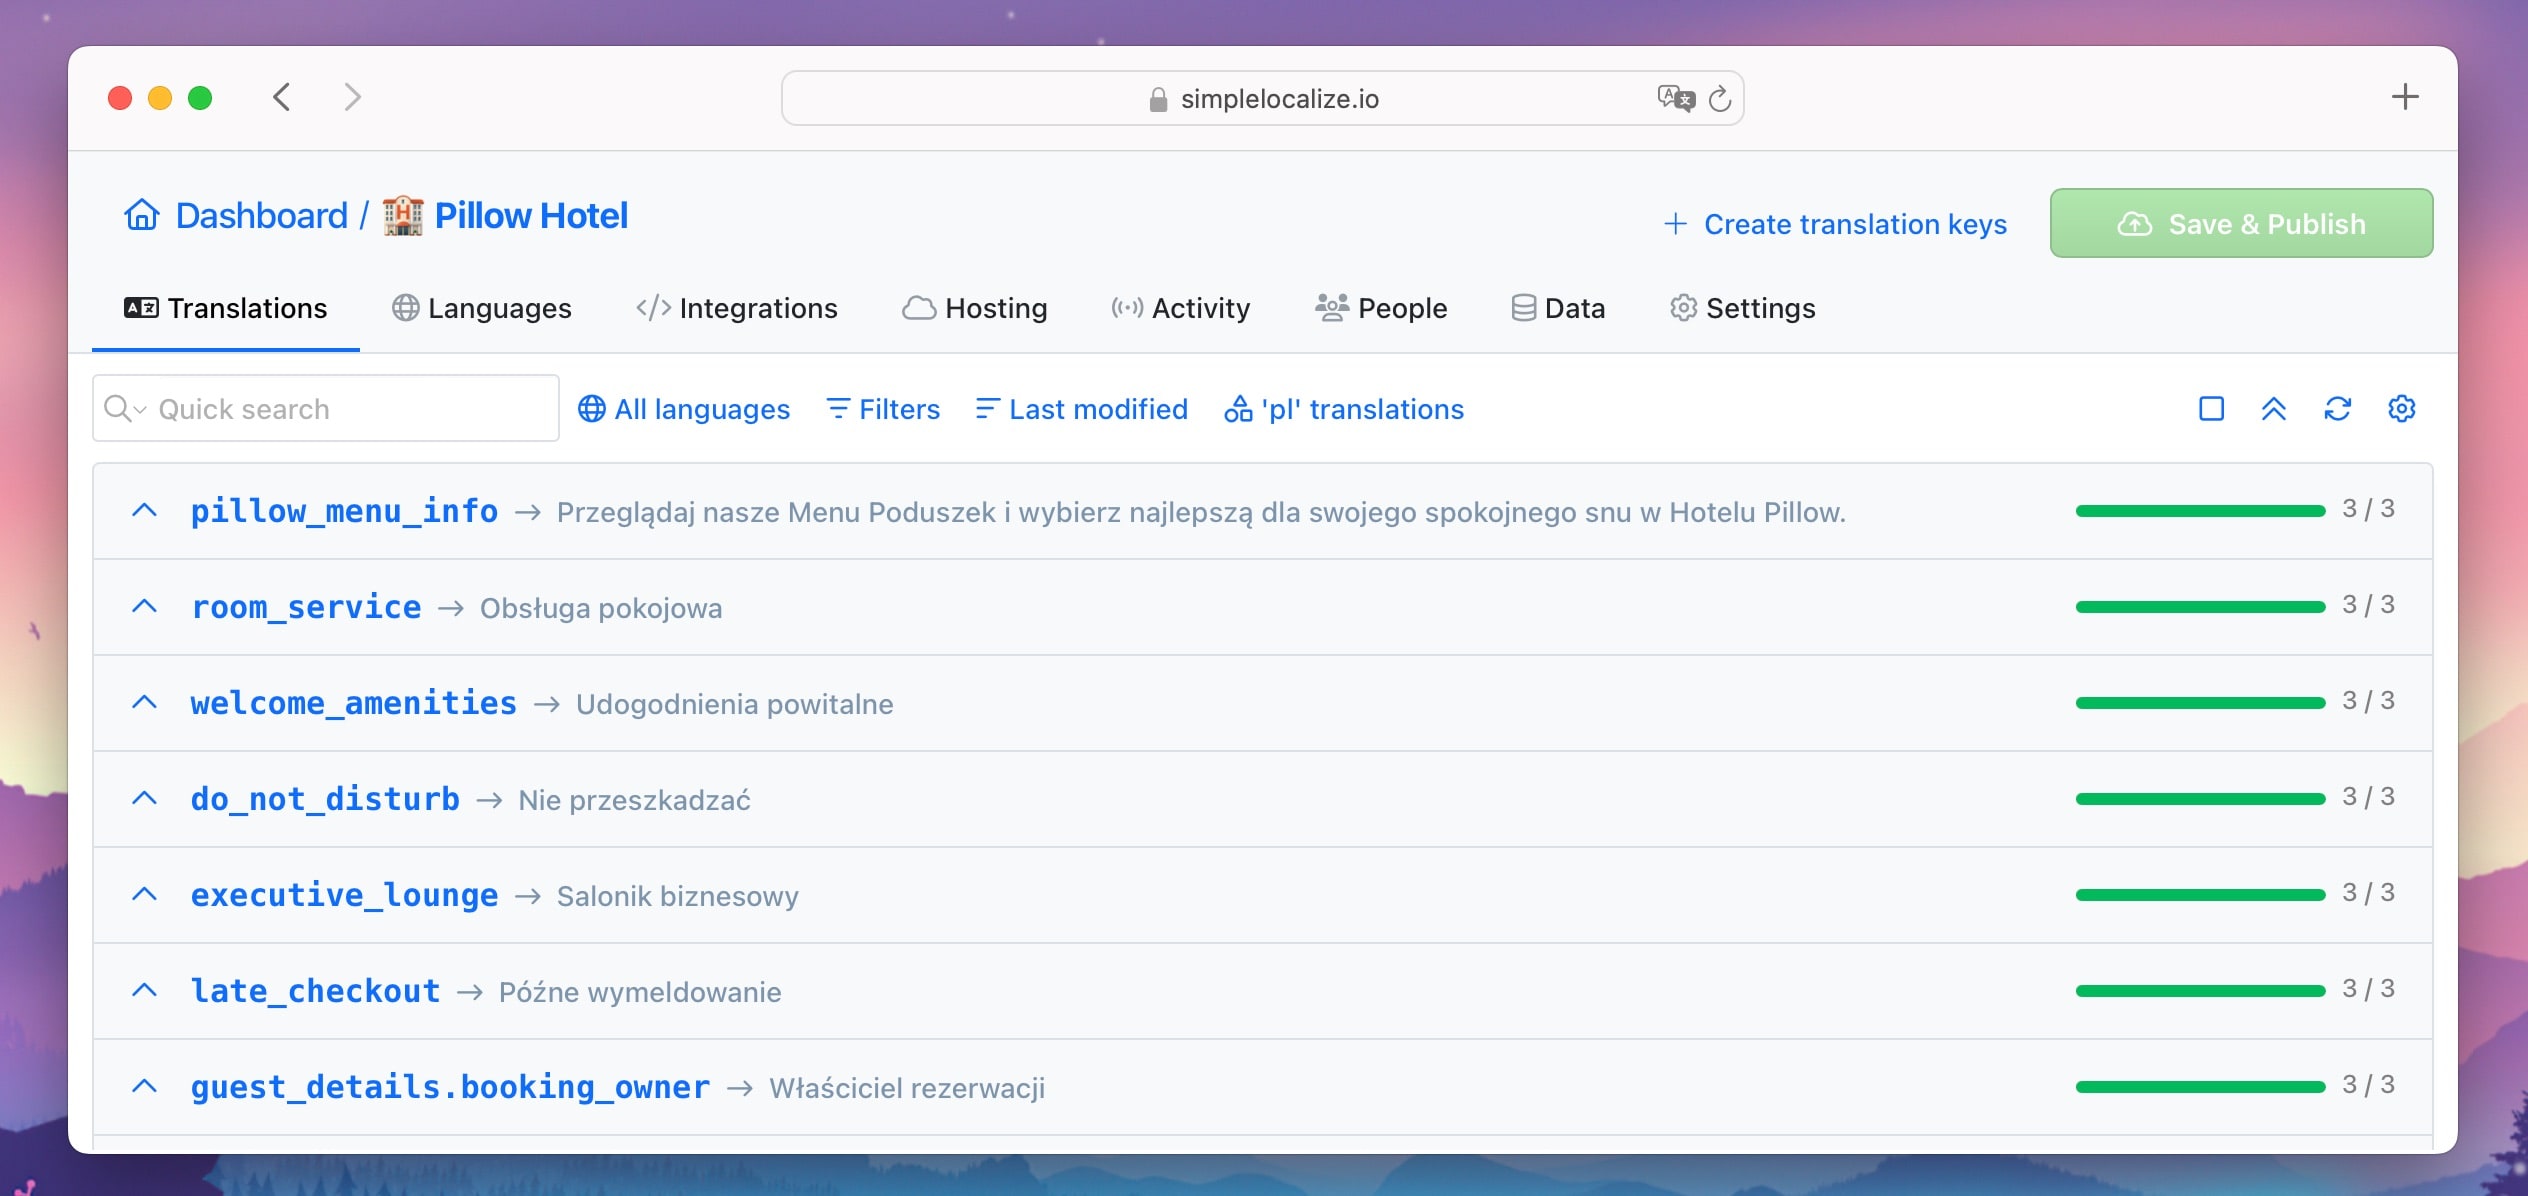Click the Pillow Hotel project link
Viewport: 2528px width, 1196px height.
[x=531, y=215]
